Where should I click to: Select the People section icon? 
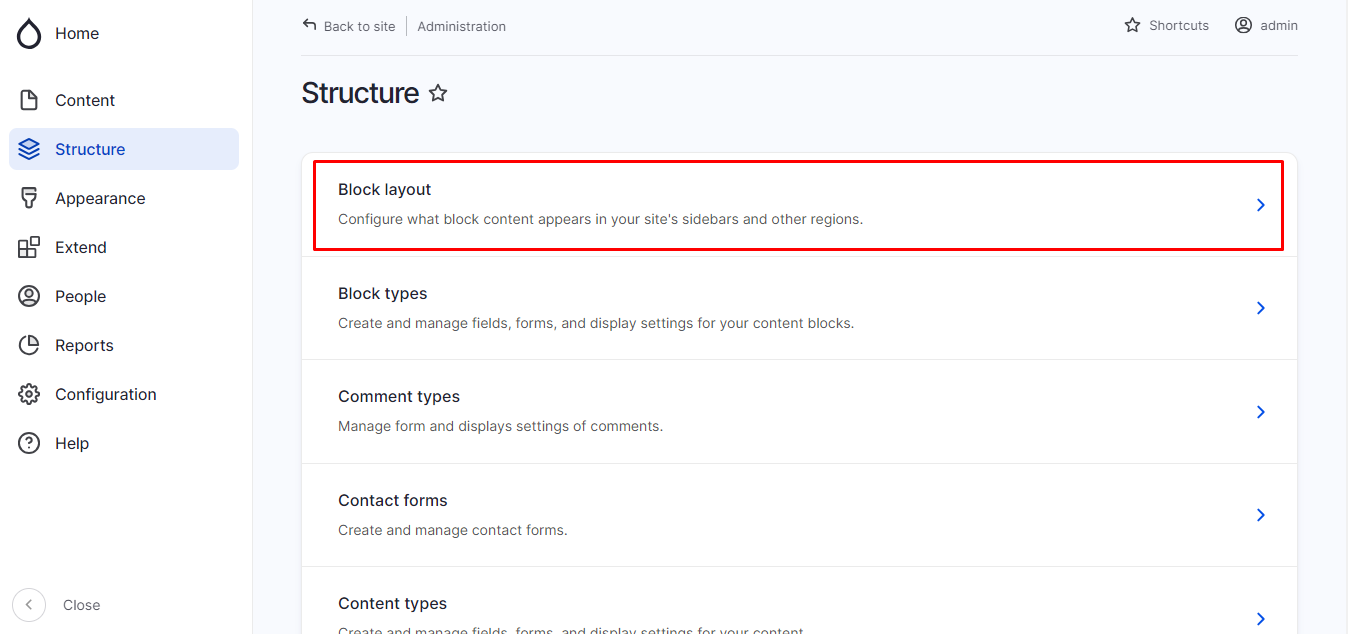click(x=29, y=295)
